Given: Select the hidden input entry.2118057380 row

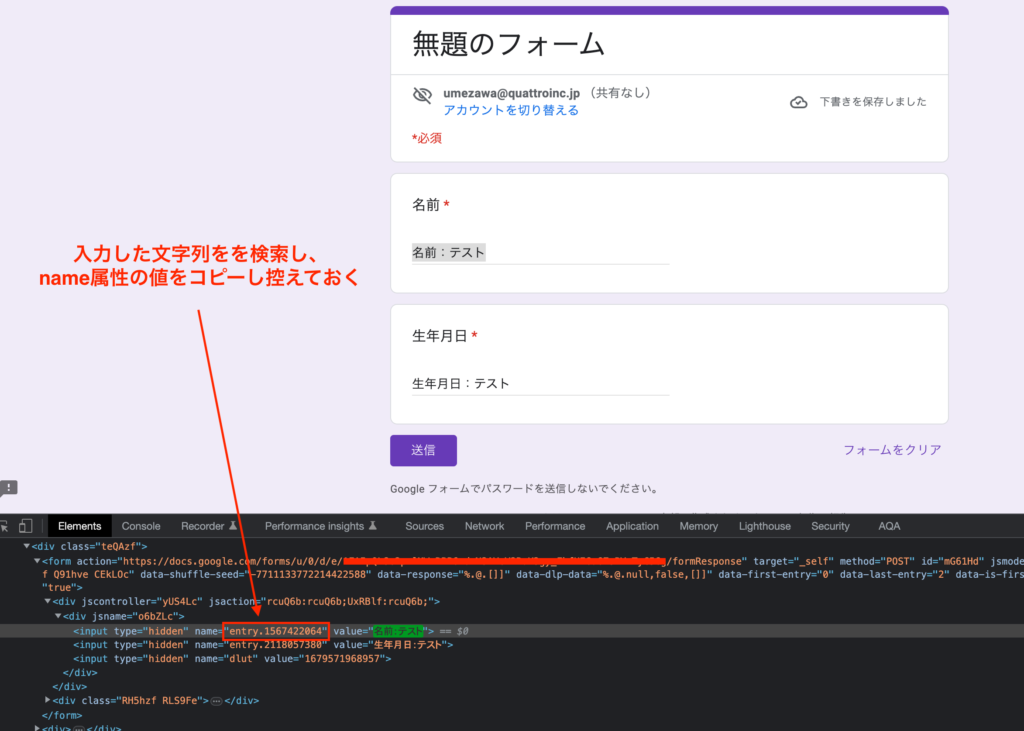Looking at the screenshot, I should coord(512,645).
